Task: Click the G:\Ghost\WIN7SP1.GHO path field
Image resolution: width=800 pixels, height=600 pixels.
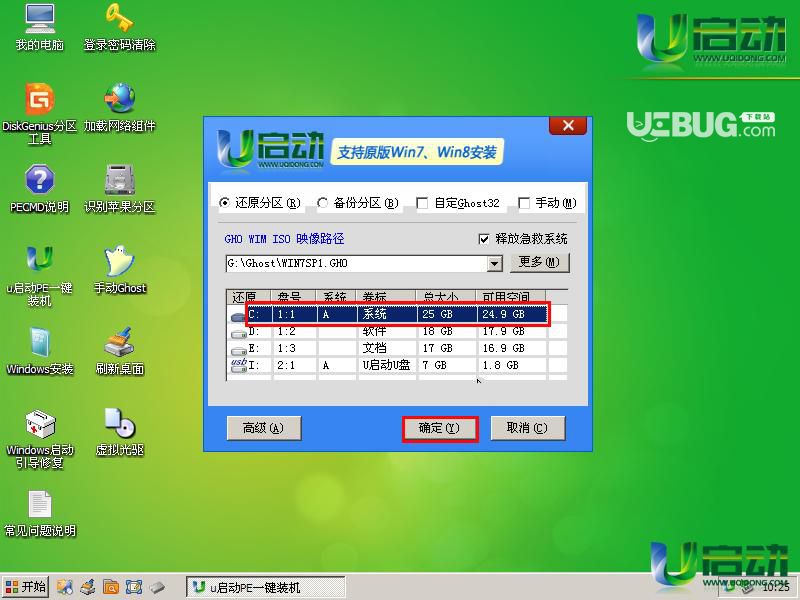Action: click(x=356, y=264)
